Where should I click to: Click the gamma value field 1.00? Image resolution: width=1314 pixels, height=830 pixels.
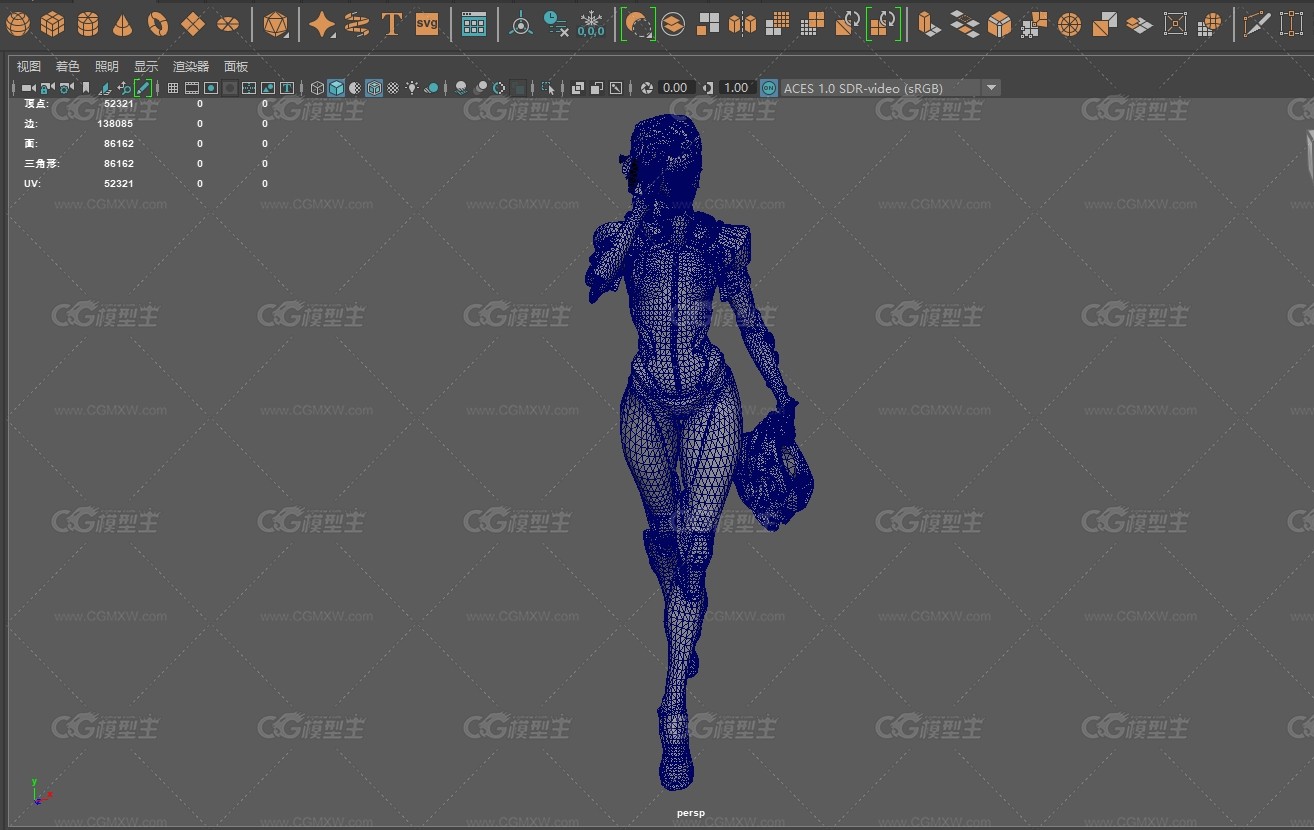(x=737, y=88)
